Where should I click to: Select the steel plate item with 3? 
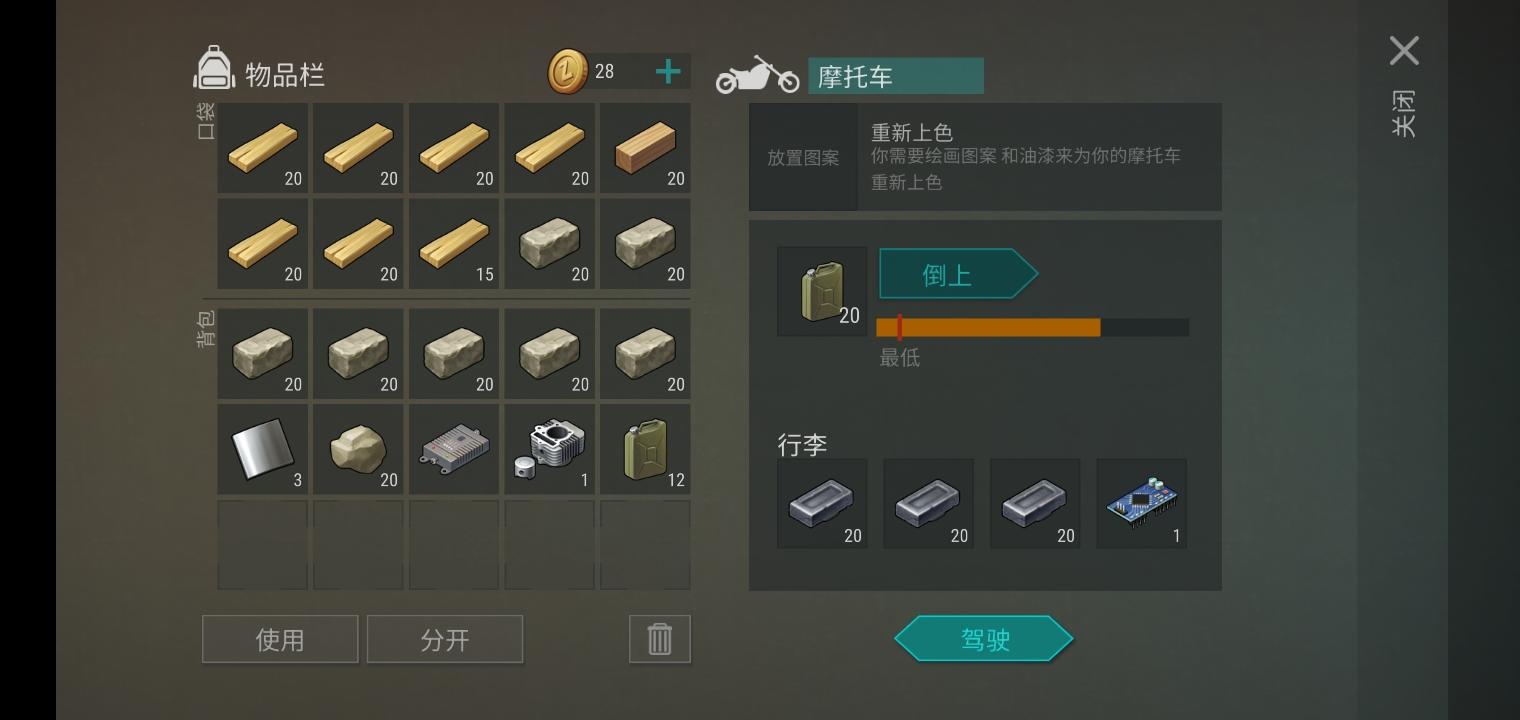coord(262,449)
